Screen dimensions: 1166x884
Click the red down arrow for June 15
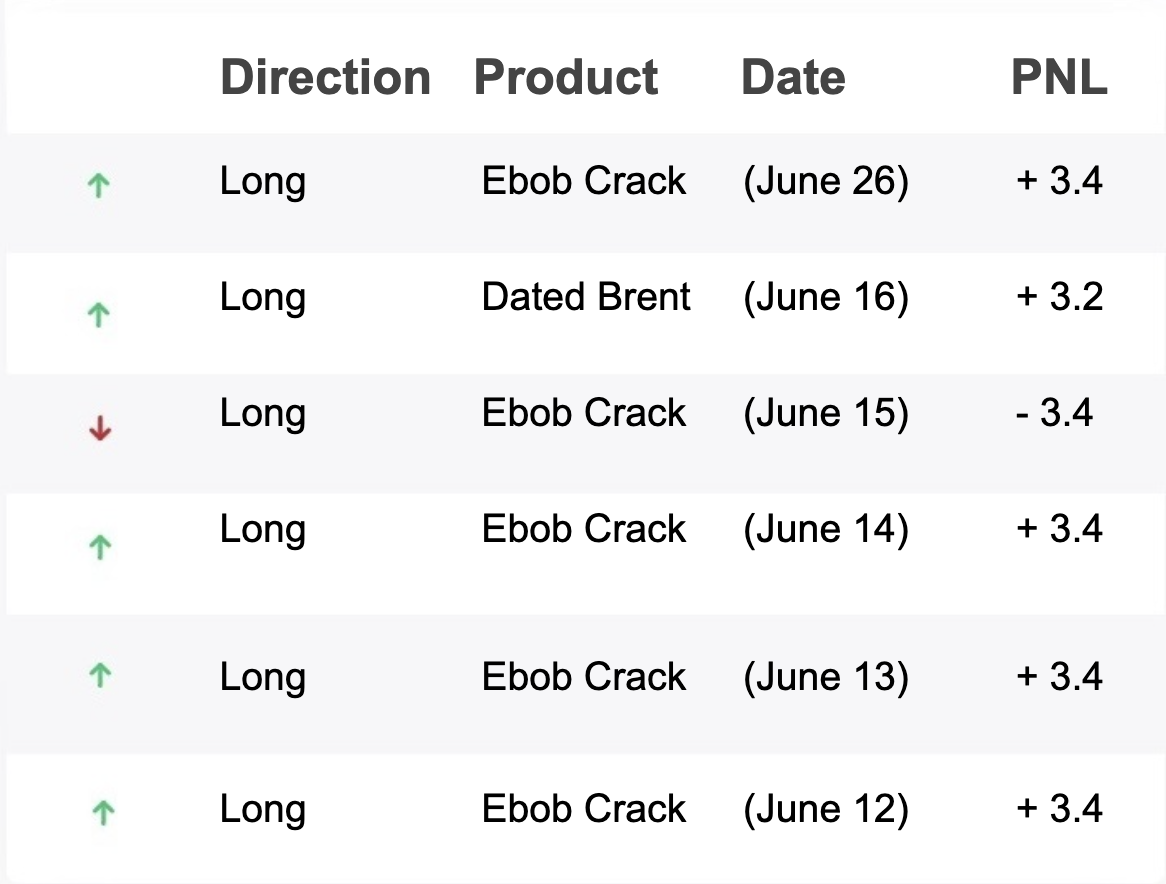pos(100,430)
